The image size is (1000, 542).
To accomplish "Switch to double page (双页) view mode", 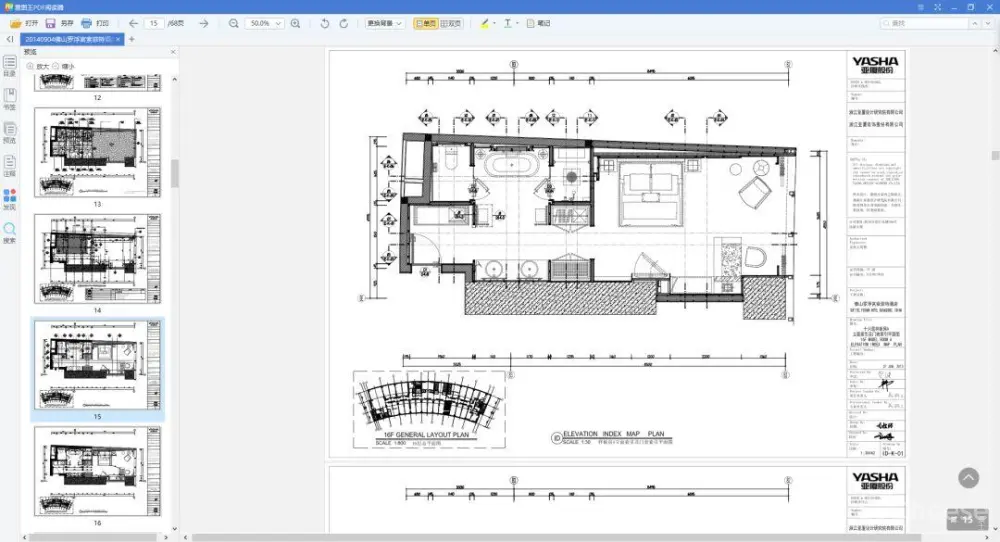I will tap(453, 22).
